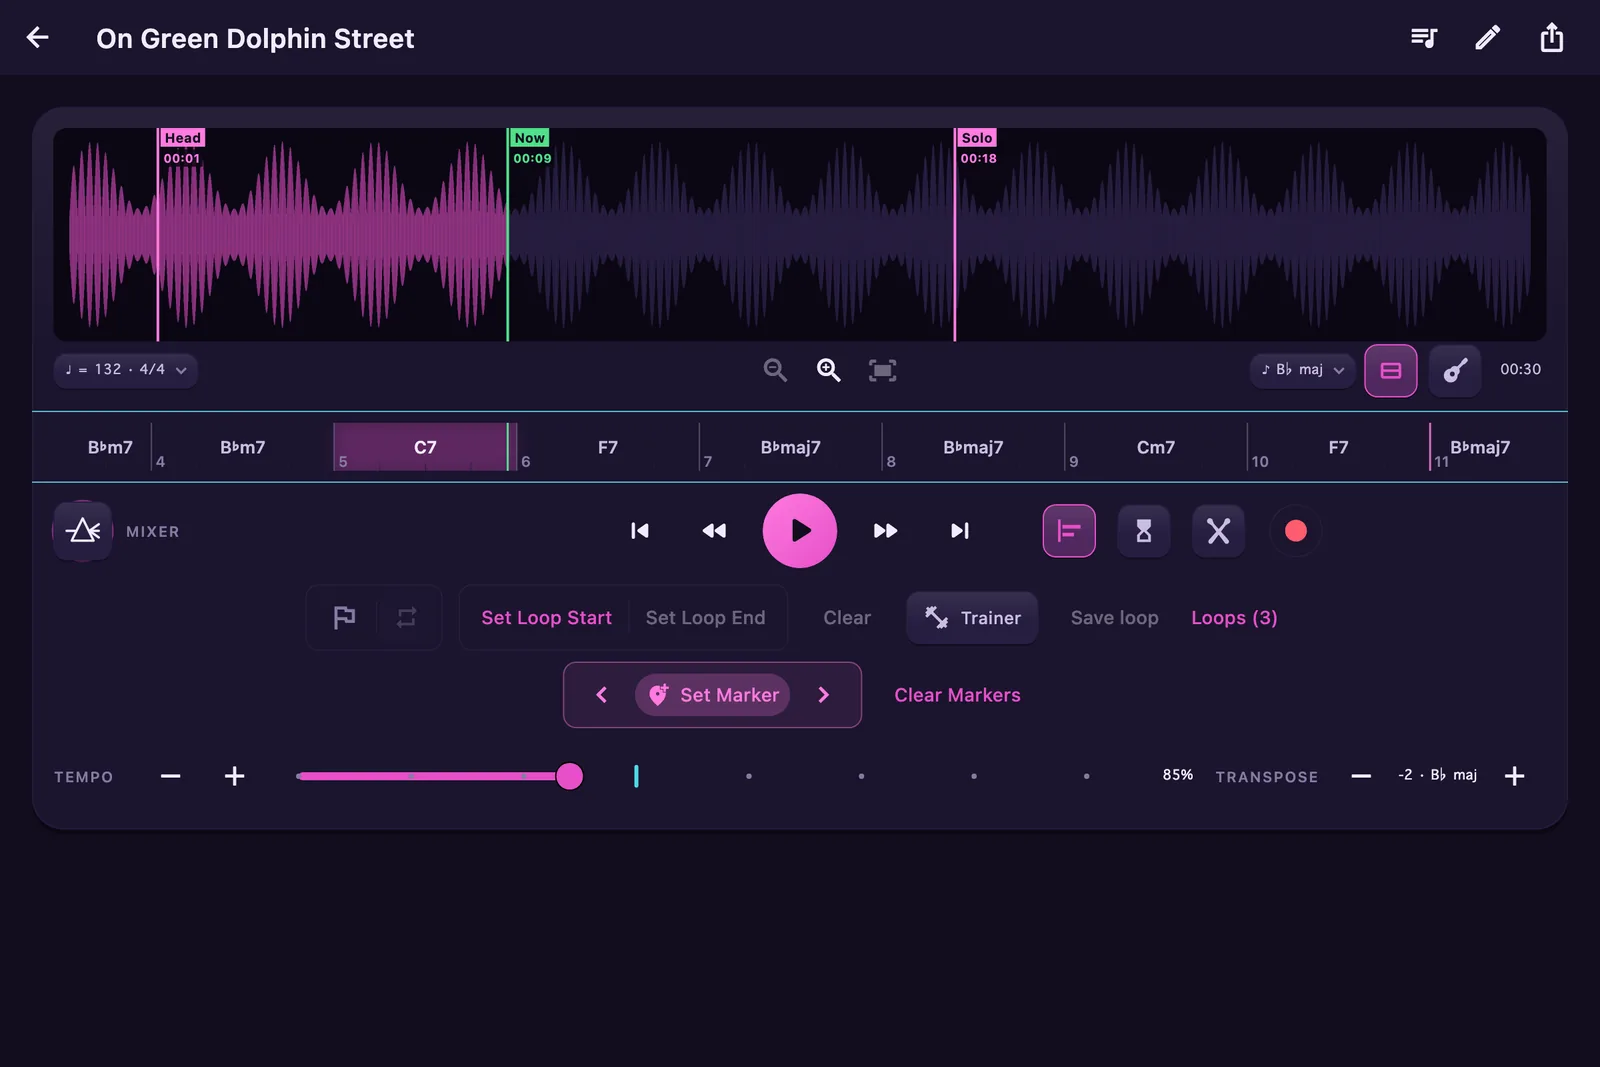Click the crossed-tools X icon
The image size is (1600, 1067).
pos(1218,531)
